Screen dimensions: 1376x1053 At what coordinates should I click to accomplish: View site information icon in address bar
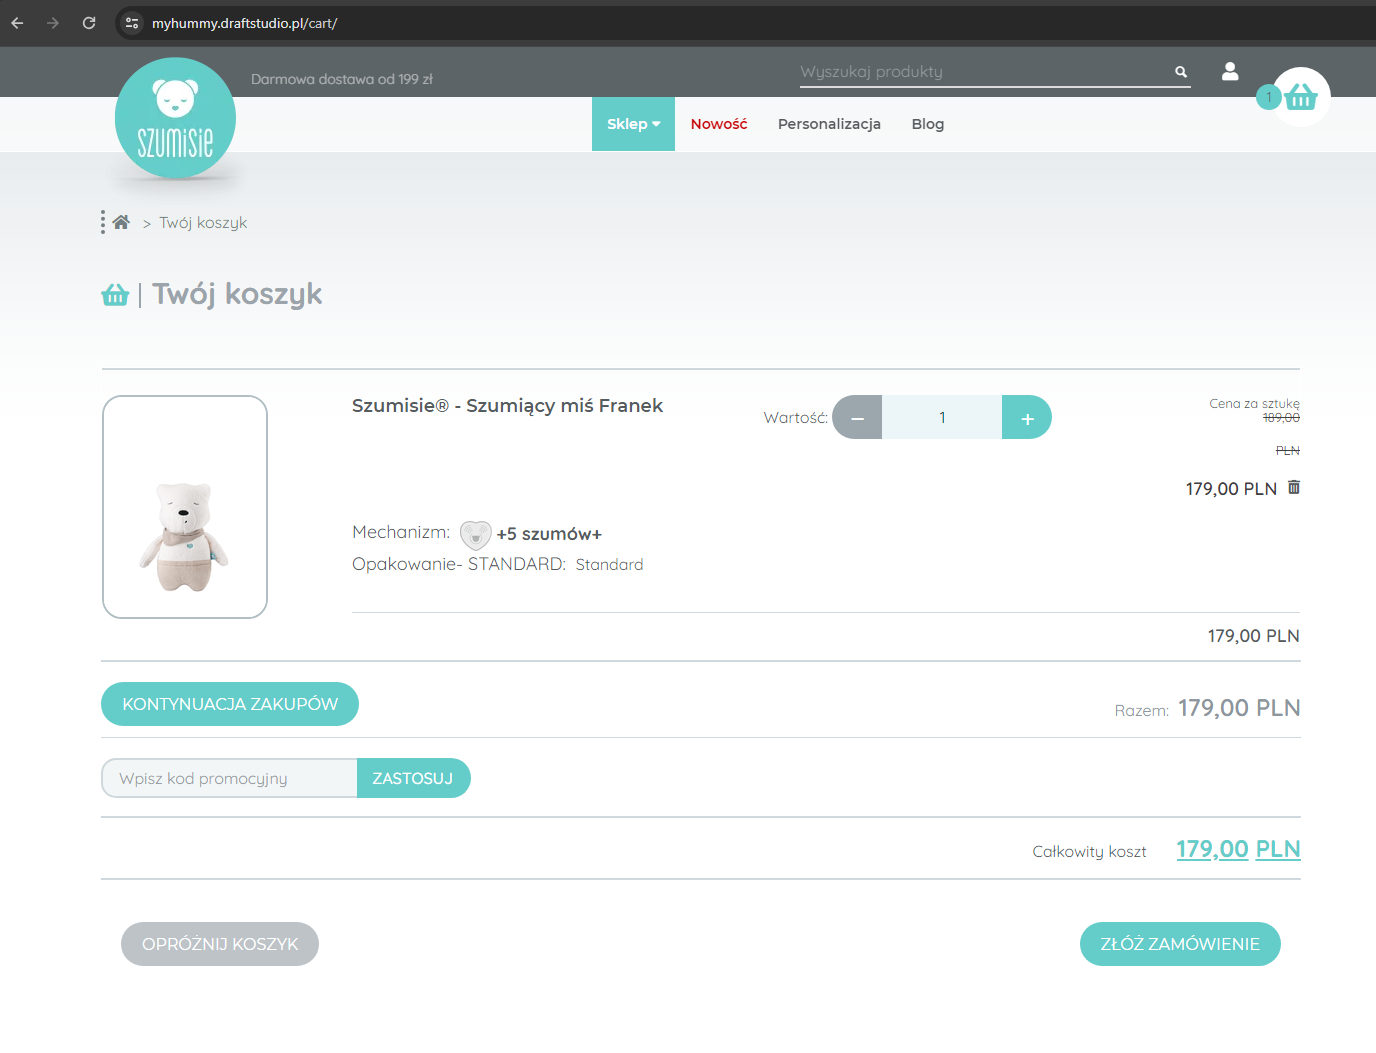click(132, 23)
